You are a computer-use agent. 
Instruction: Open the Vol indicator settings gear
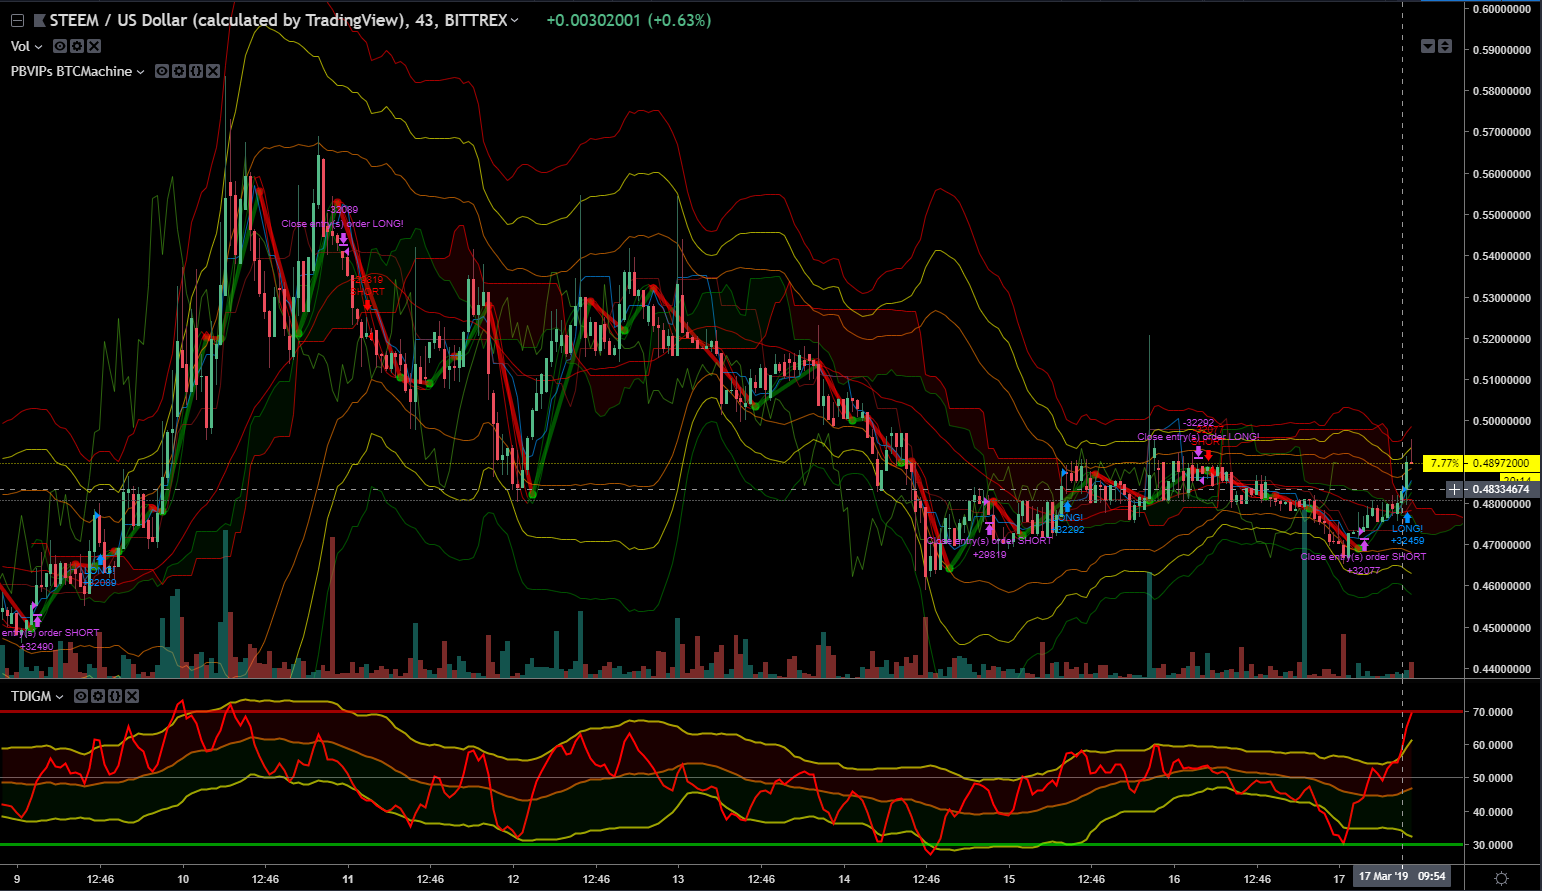(x=77, y=46)
